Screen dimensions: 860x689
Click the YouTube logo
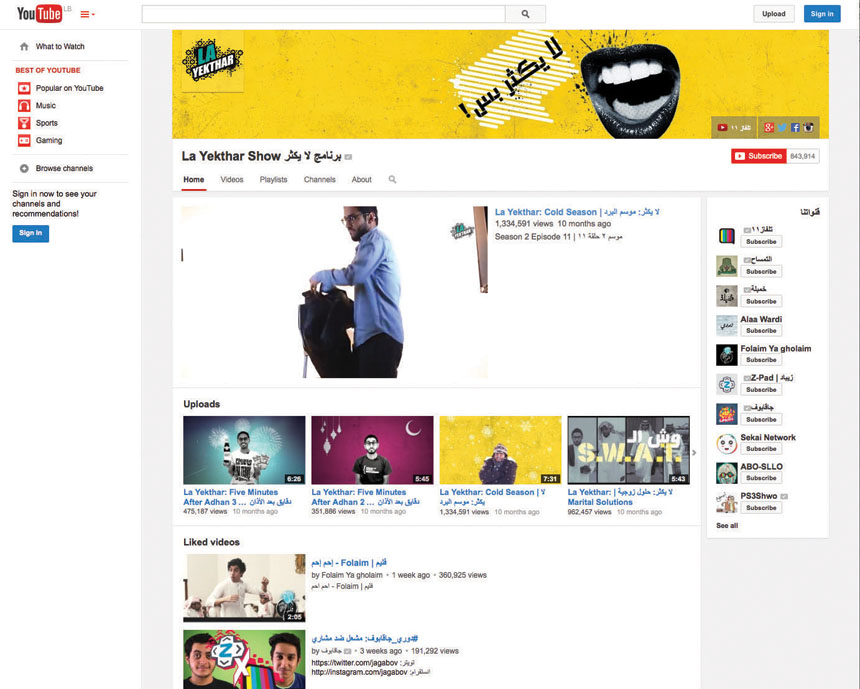tap(39, 14)
